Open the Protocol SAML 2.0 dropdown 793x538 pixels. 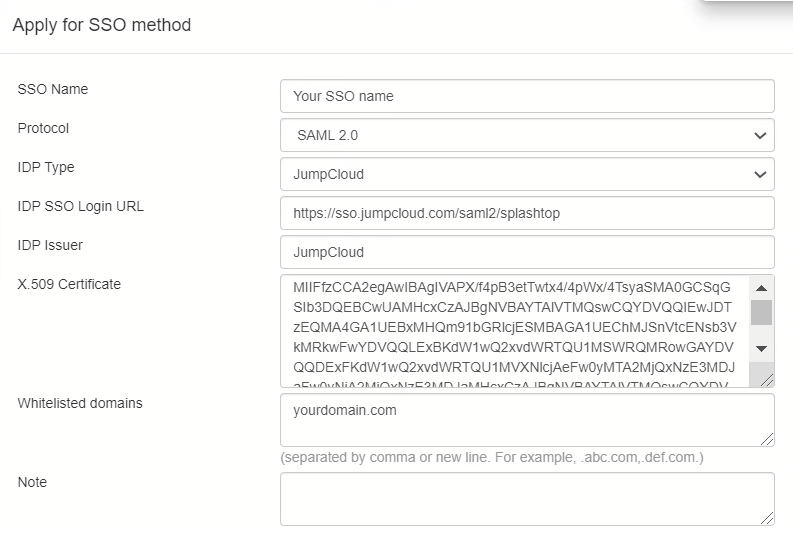click(x=527, y=135)
